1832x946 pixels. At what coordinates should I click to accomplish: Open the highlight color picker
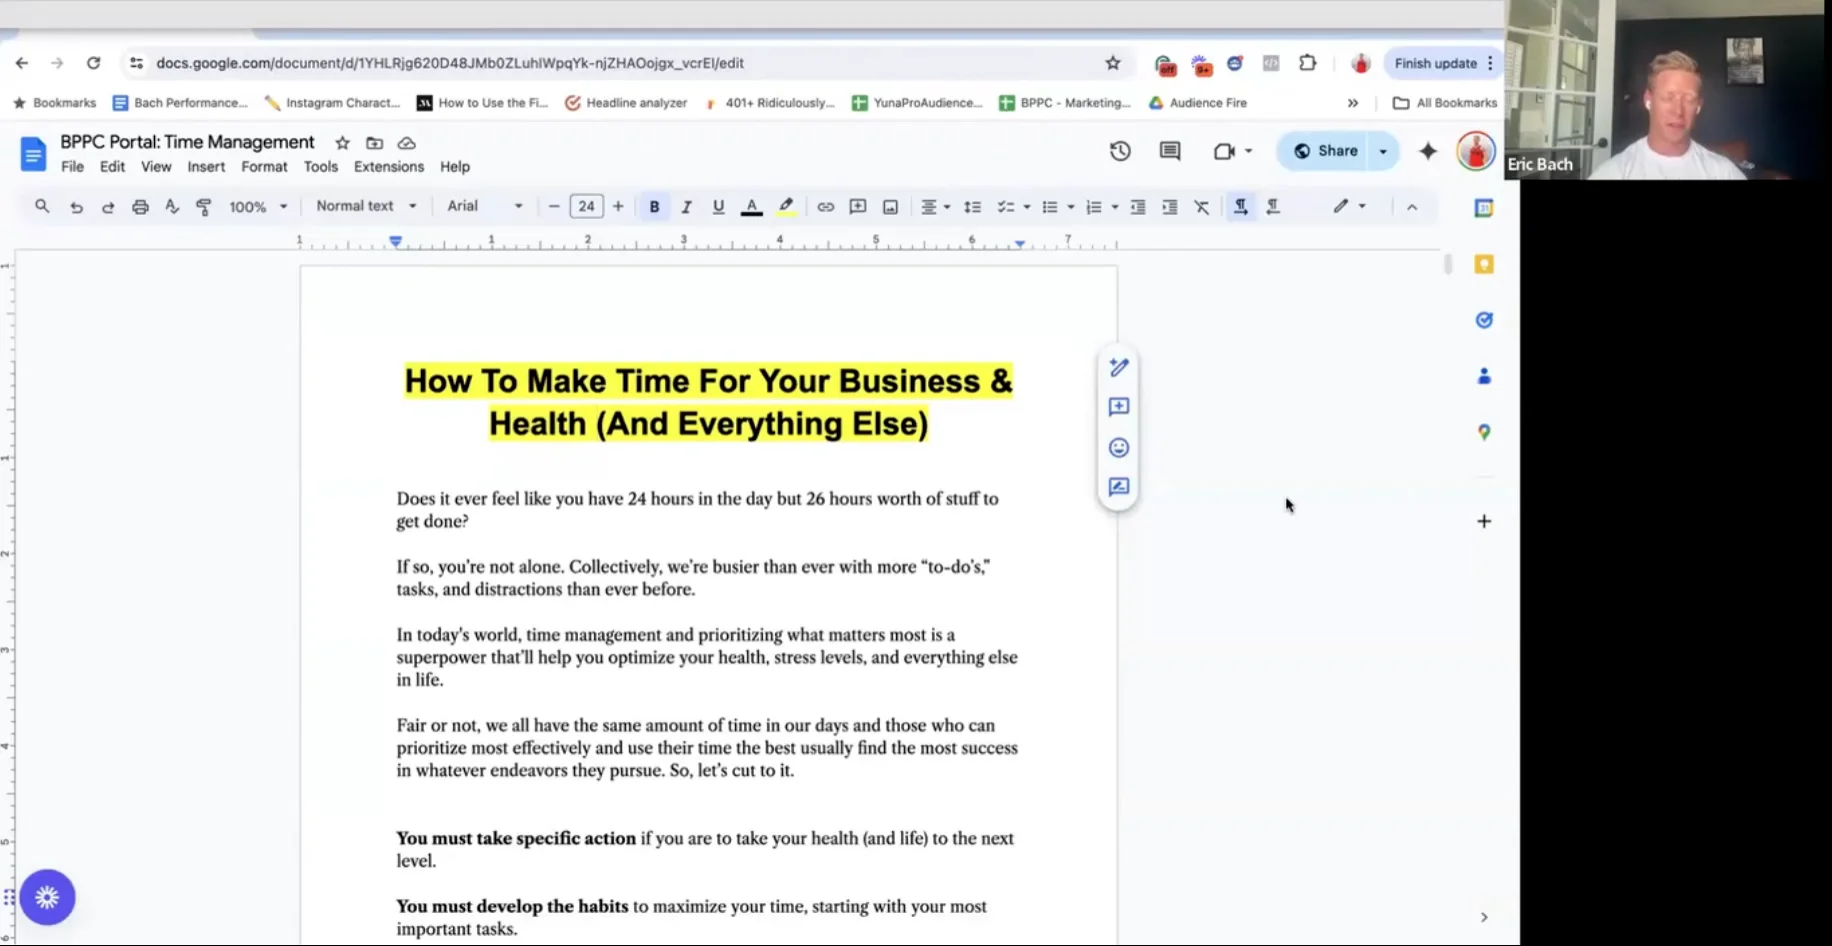point(786,207)
